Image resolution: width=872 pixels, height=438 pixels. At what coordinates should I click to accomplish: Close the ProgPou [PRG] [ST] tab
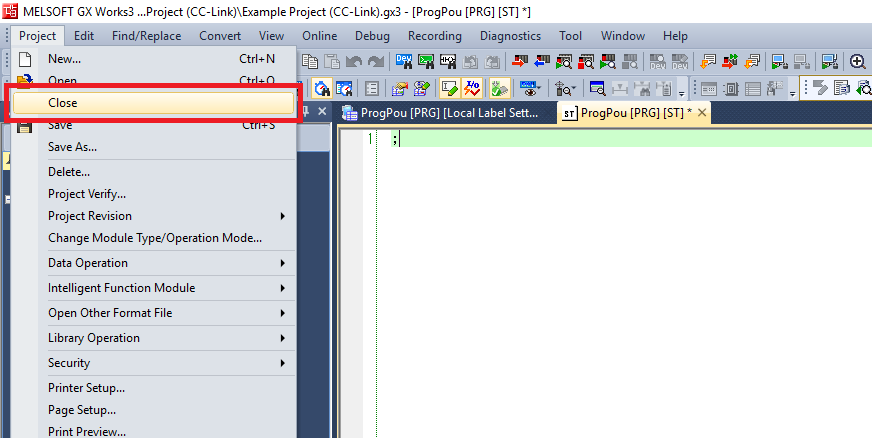coord(702,113)
